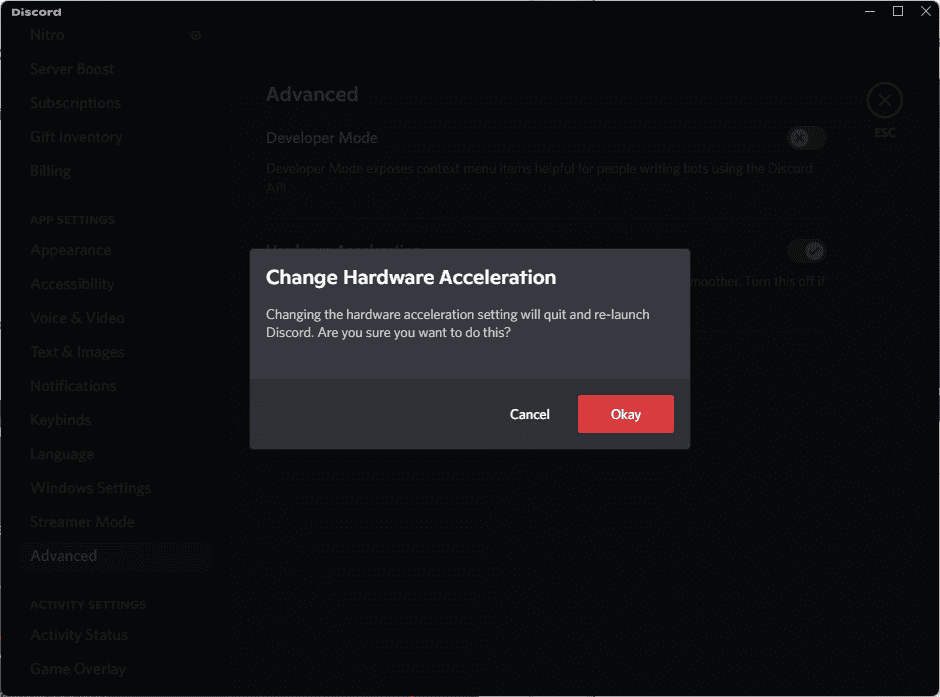940x697 pixels.
Task: Maximize the Discord window
Action: pos(897,11)
